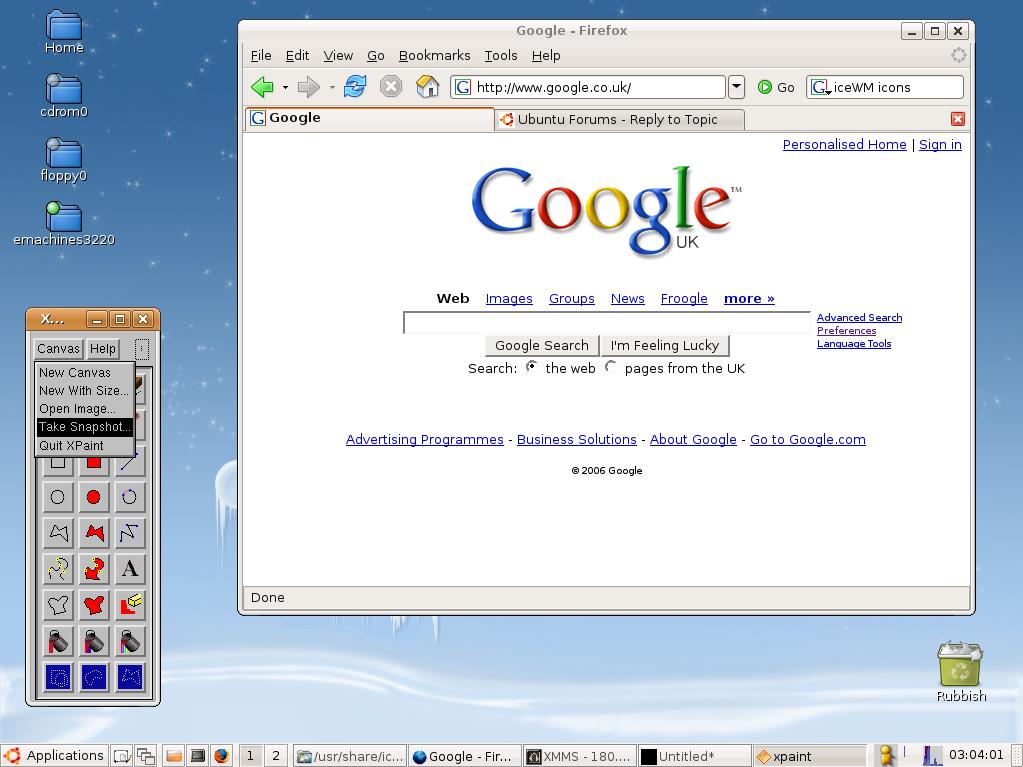Open the Back button history dropdown arrow
The height and width of the screenshot is (767, 1023).
pos(285,87)
